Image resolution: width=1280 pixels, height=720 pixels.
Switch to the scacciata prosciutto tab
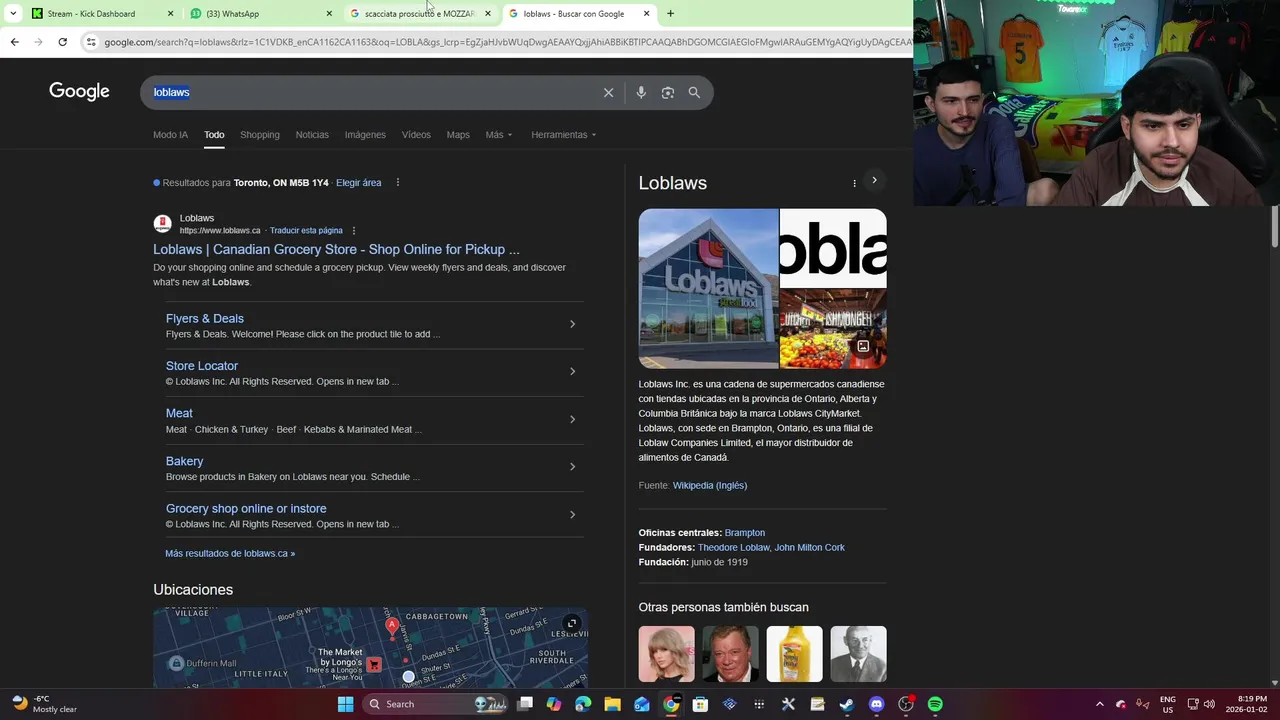(418, 14)
